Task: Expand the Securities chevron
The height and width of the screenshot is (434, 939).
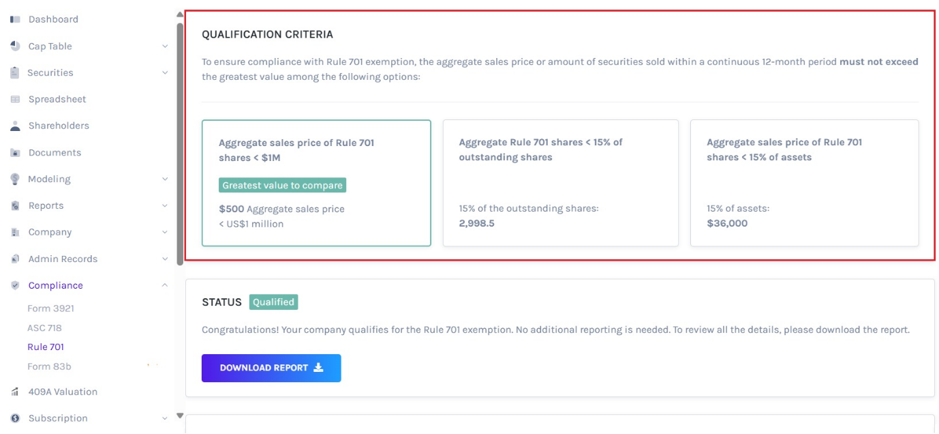Action: click(165, 72)
